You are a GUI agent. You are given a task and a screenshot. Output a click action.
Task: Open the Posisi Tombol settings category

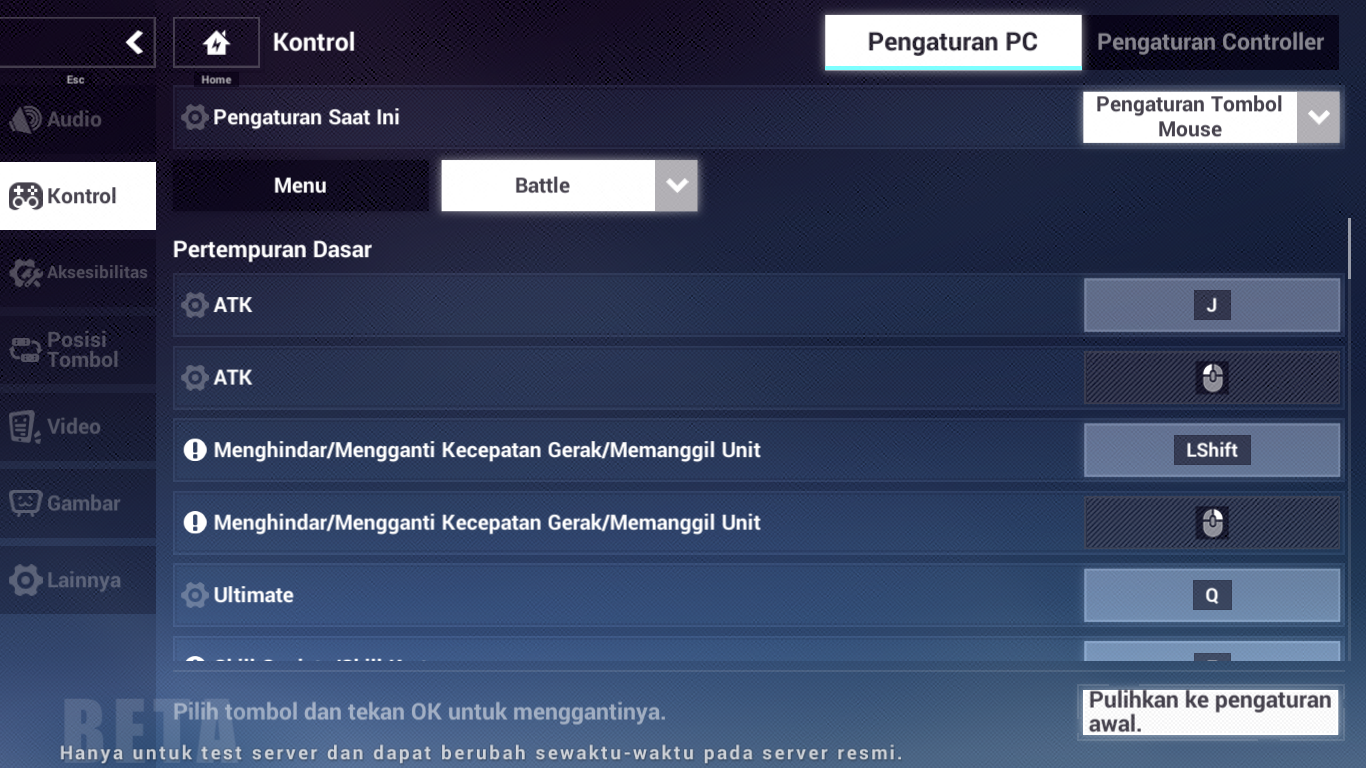pos(77,349)
